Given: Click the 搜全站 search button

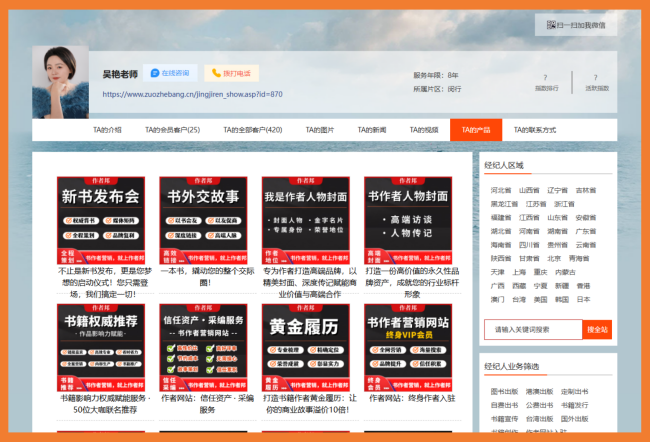Looking at the screenshot, I should tap(597, 329).
